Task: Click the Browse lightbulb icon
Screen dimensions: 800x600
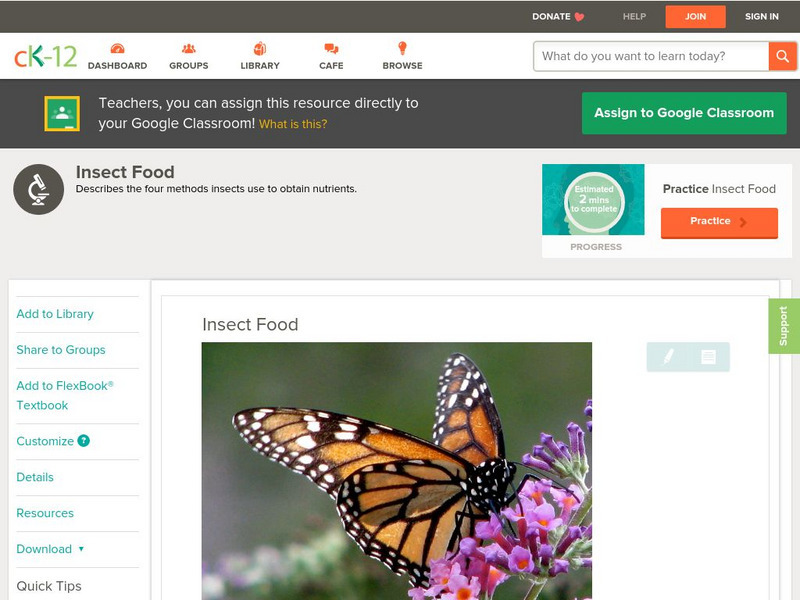Action: [x=402, y=47]
